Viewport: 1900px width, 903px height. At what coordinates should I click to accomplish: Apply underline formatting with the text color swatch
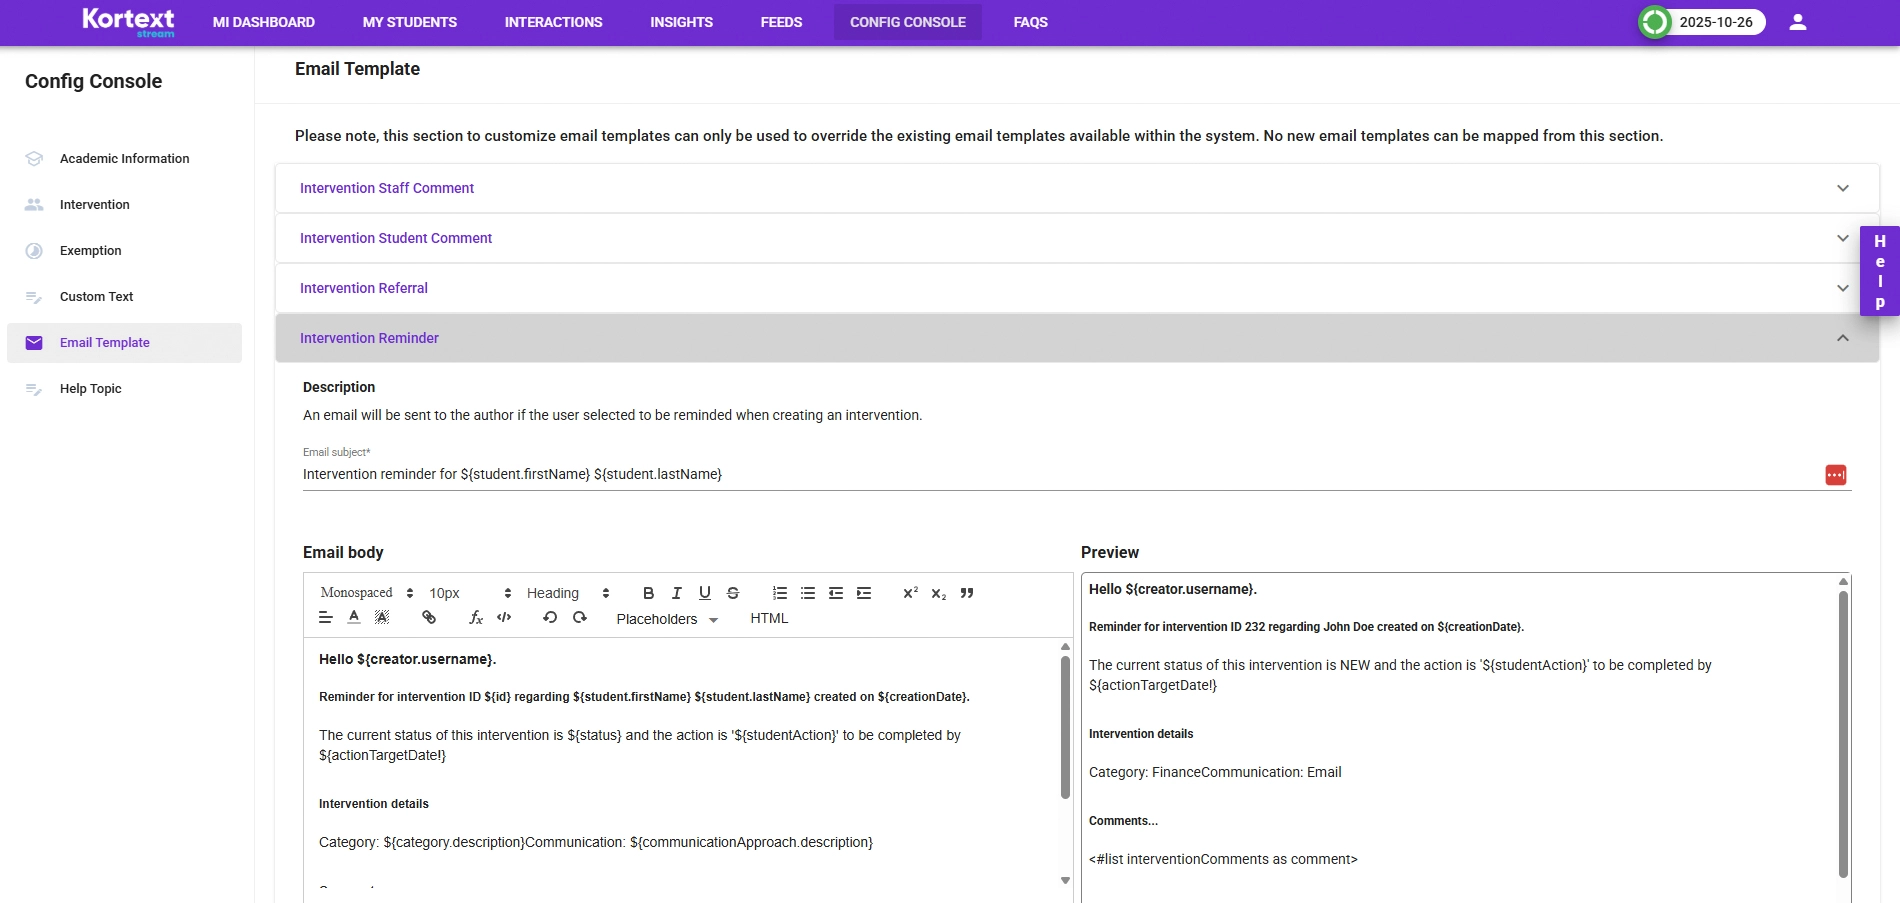click(x=353, y=617)
